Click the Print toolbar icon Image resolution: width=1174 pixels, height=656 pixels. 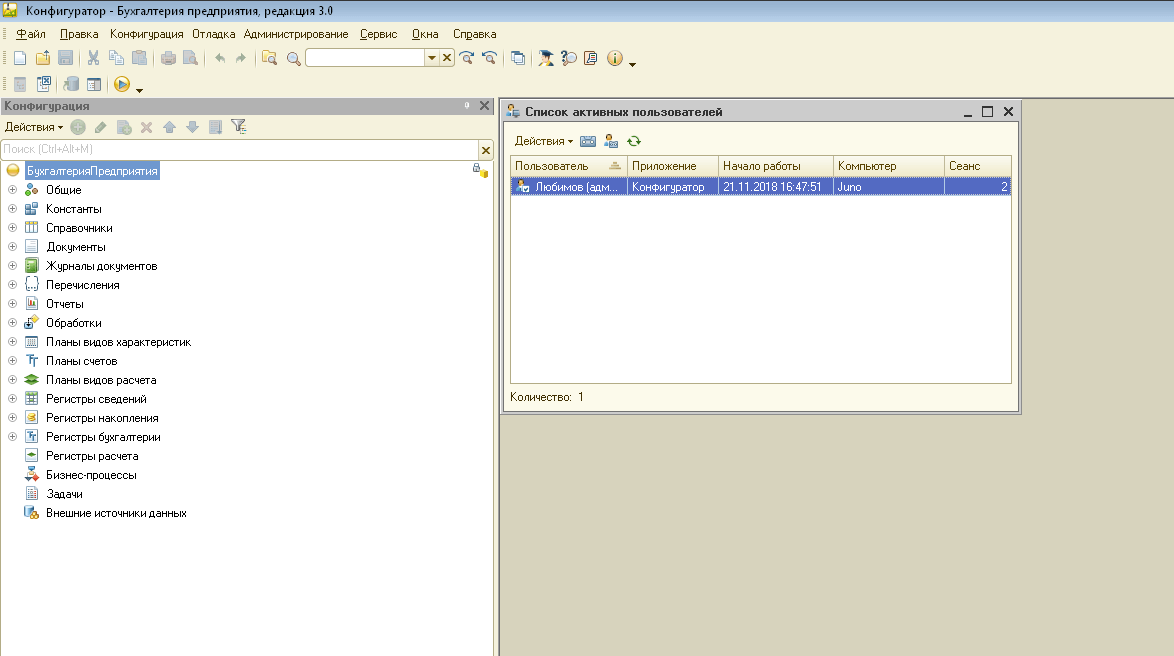[168, 58]
